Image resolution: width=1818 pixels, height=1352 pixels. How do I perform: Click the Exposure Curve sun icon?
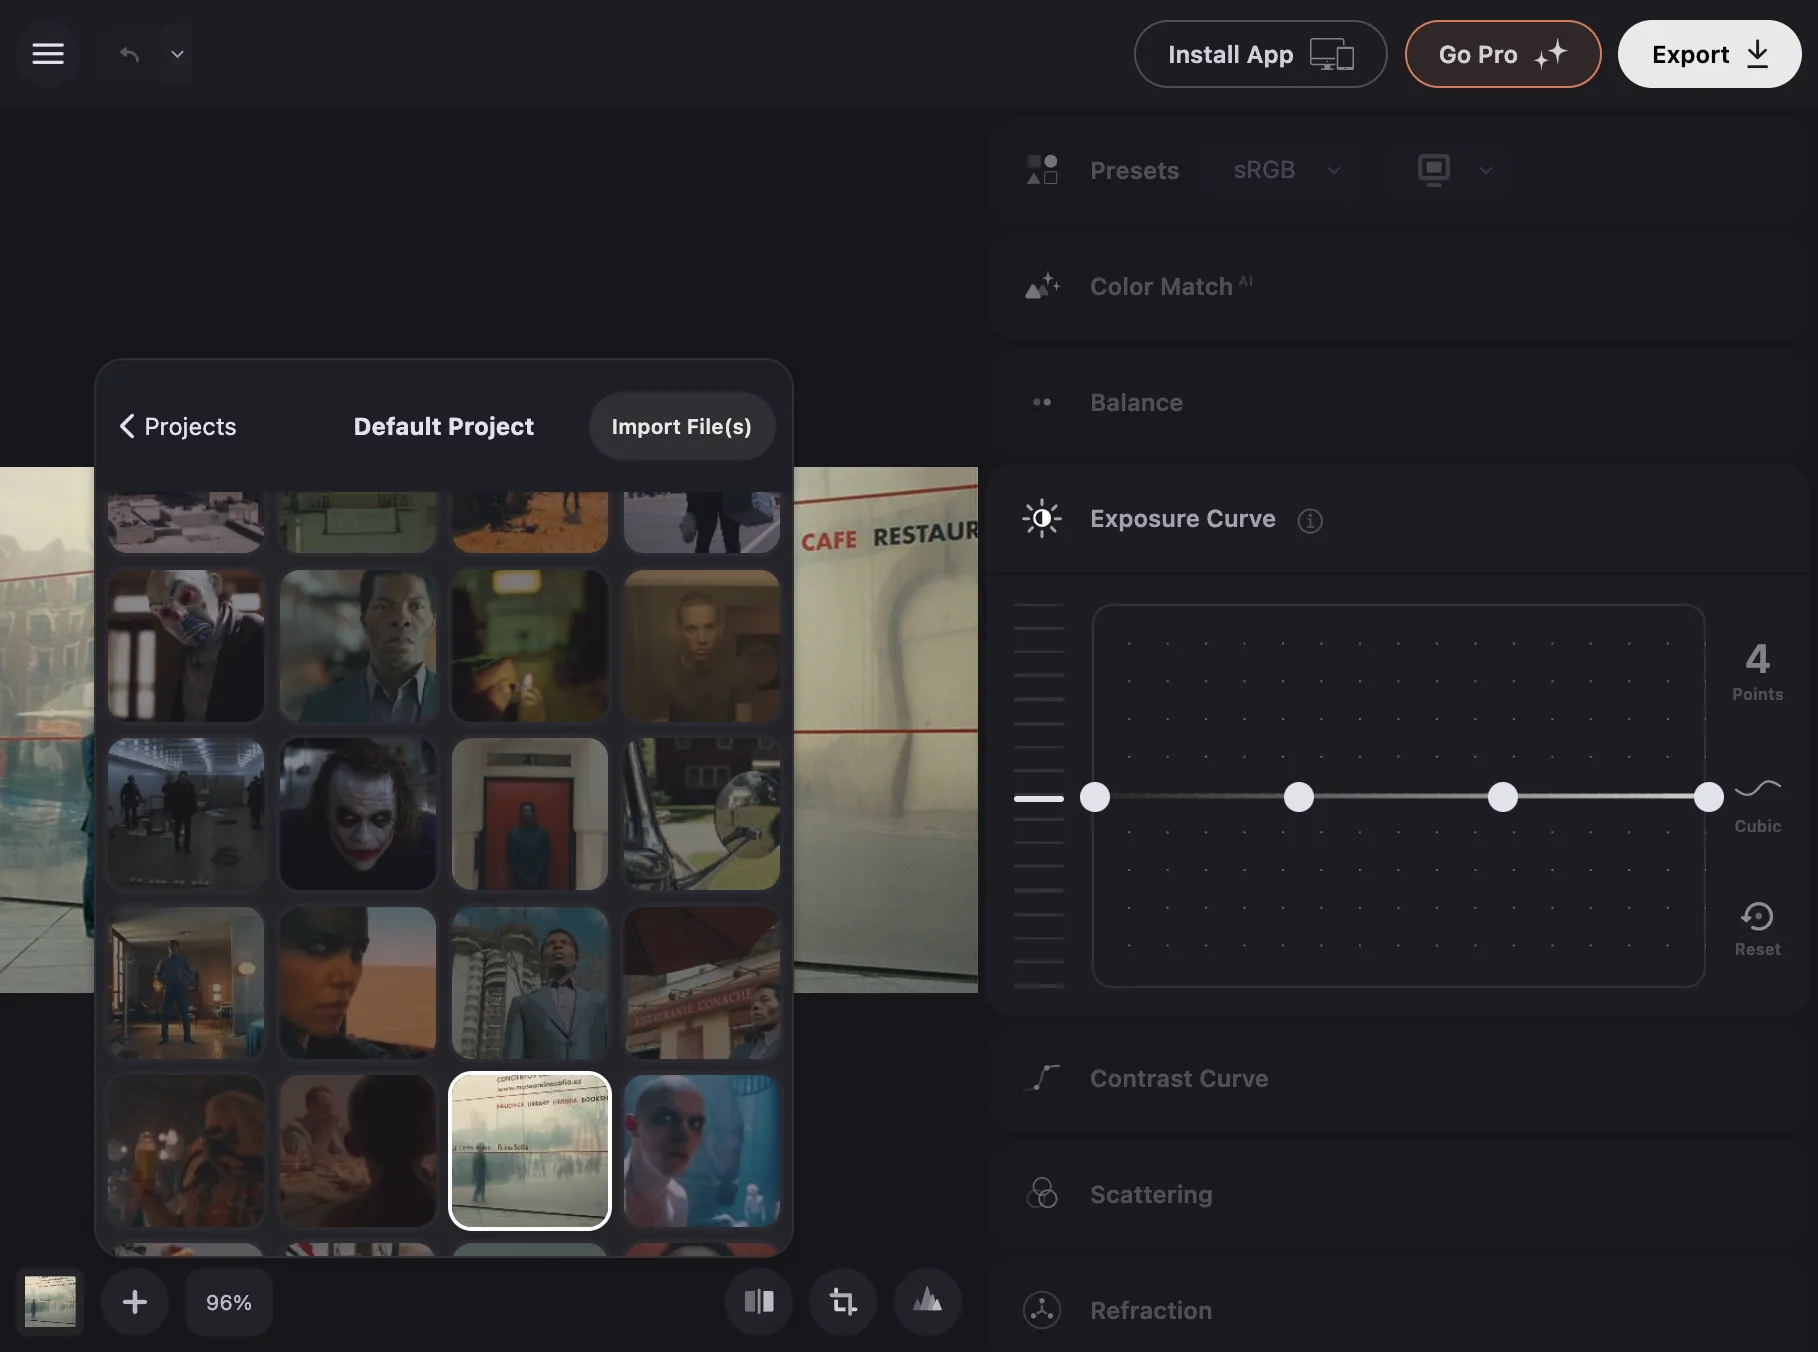[x=1042, y=518]
